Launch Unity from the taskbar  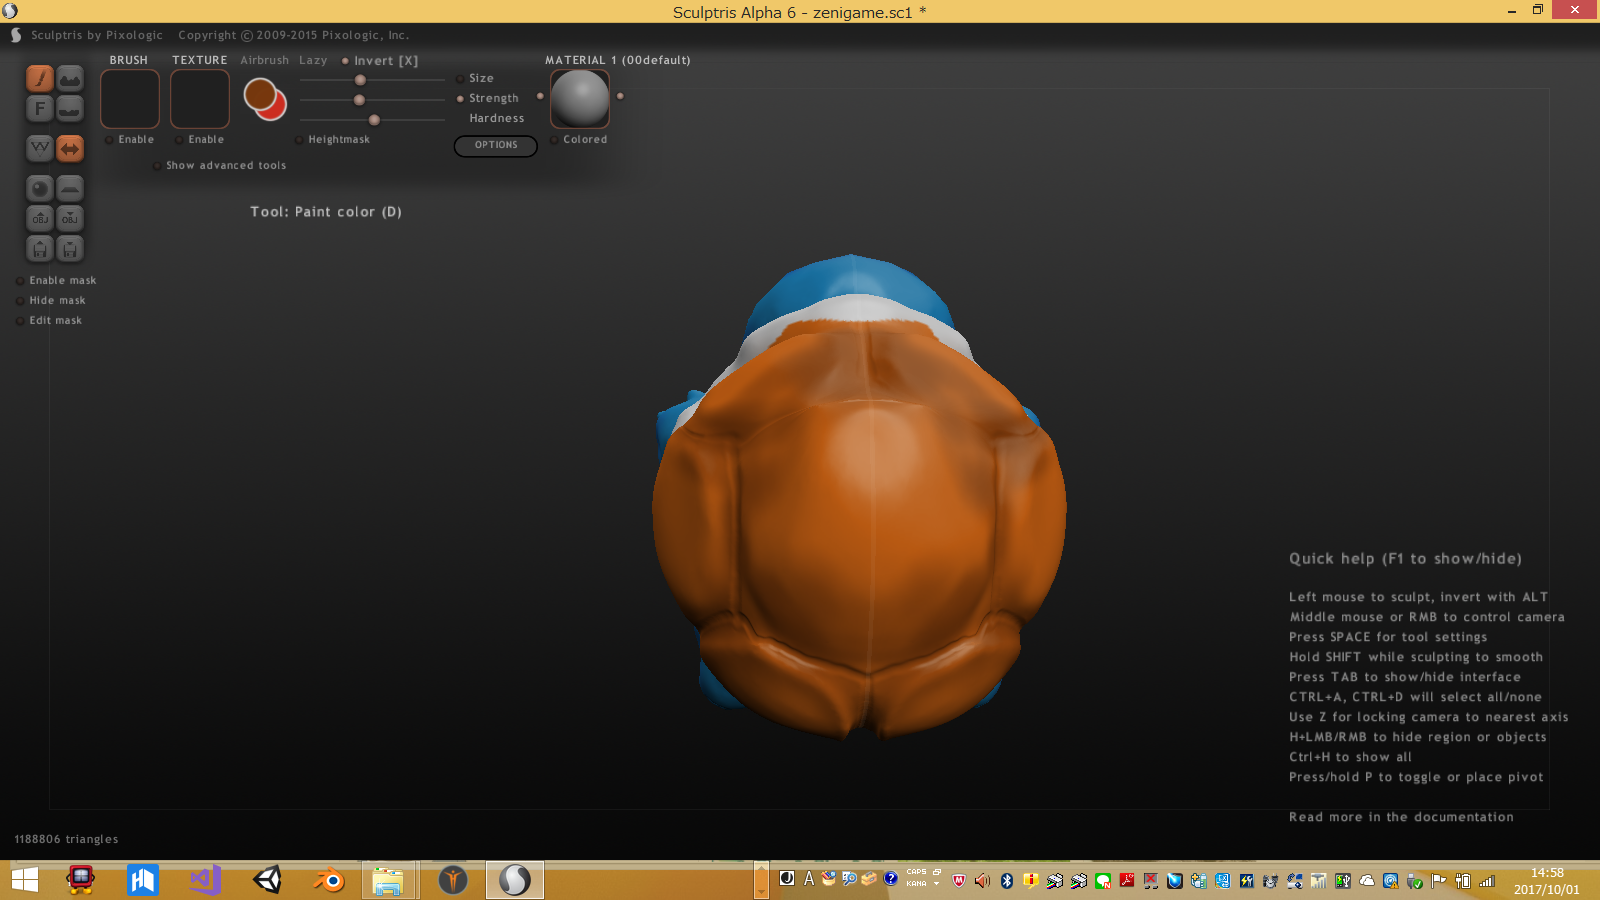click(267, 880)
